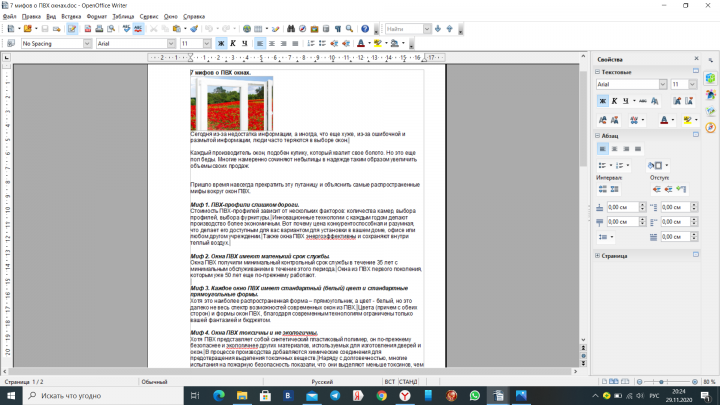
Task: Open the highlighting color picker in the toolbar
Action: point(377,43)
